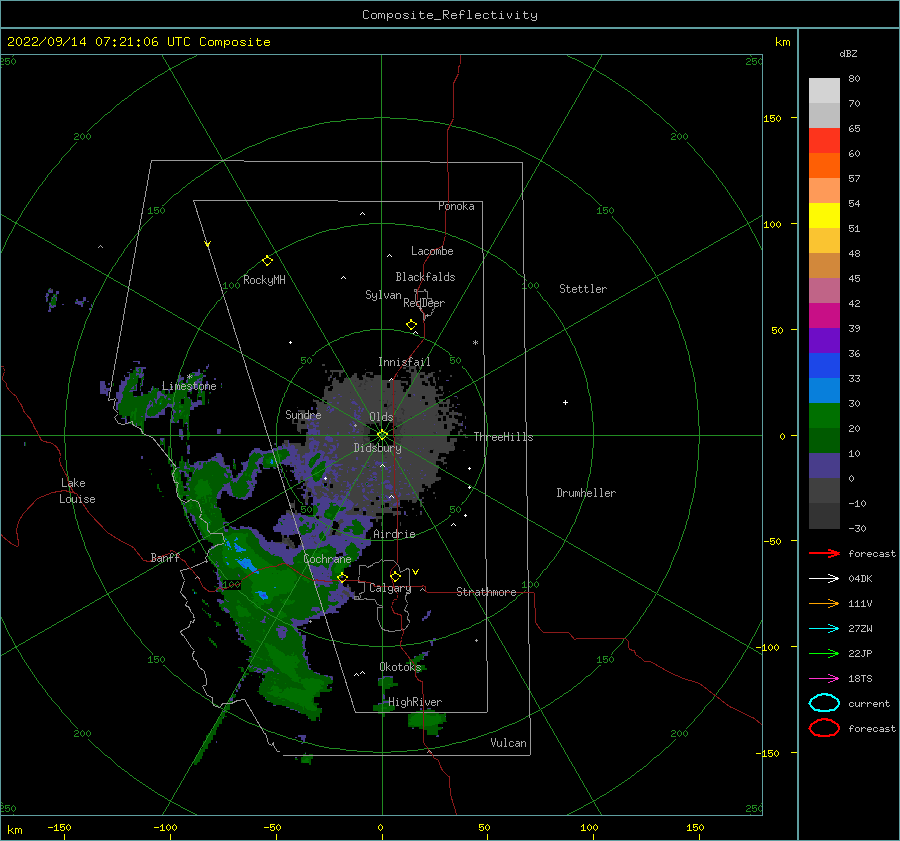Image resolution: width=900 pixels, height=841 pixels.
Task: Click the RockyMH label
Action: click(264, 280)
